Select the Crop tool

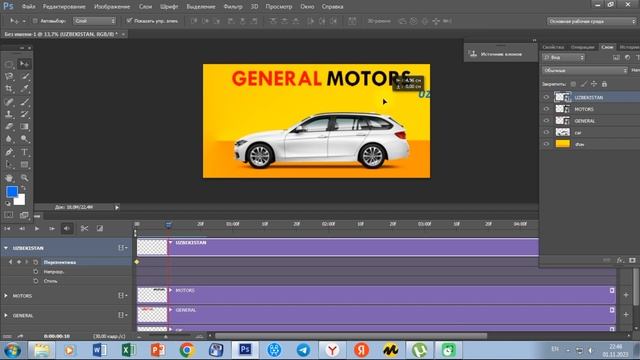coord(9,89)
